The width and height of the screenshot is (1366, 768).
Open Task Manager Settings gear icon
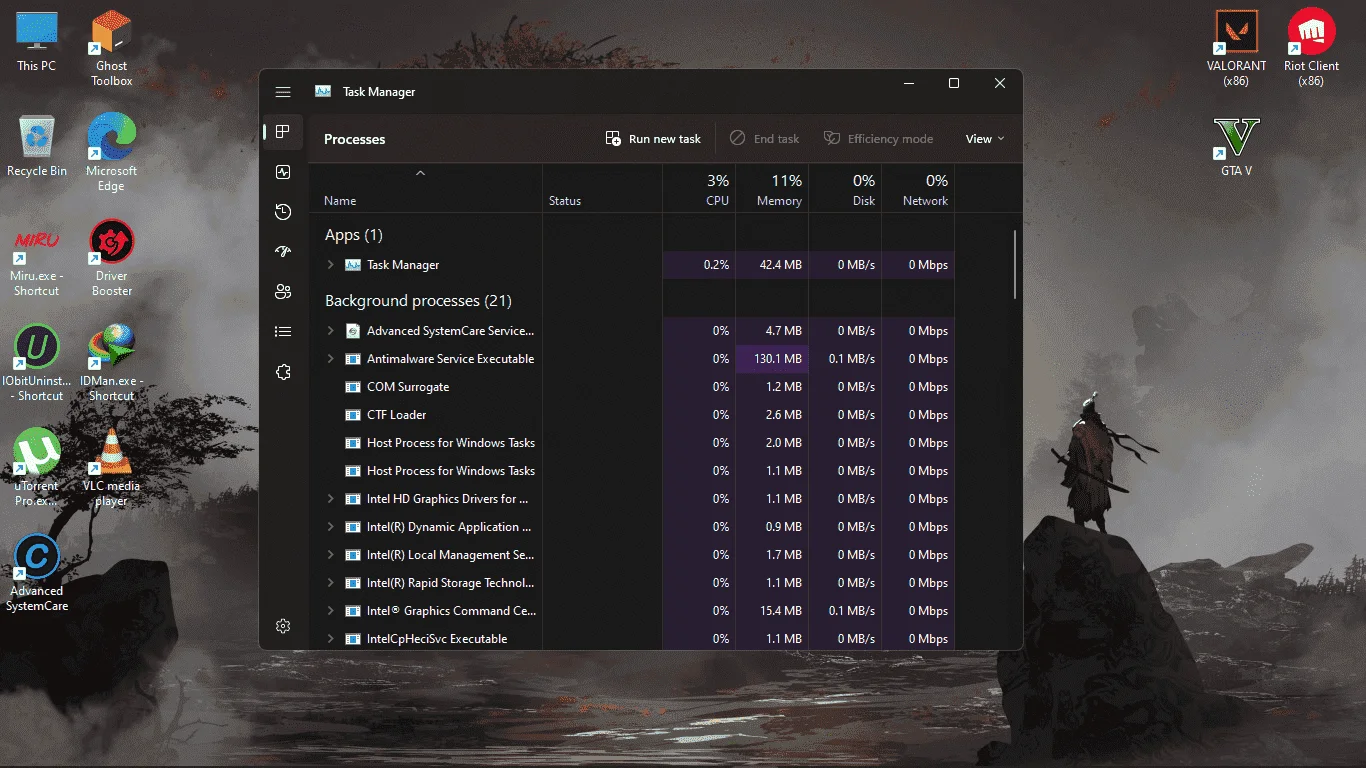[x=283, y=626]
